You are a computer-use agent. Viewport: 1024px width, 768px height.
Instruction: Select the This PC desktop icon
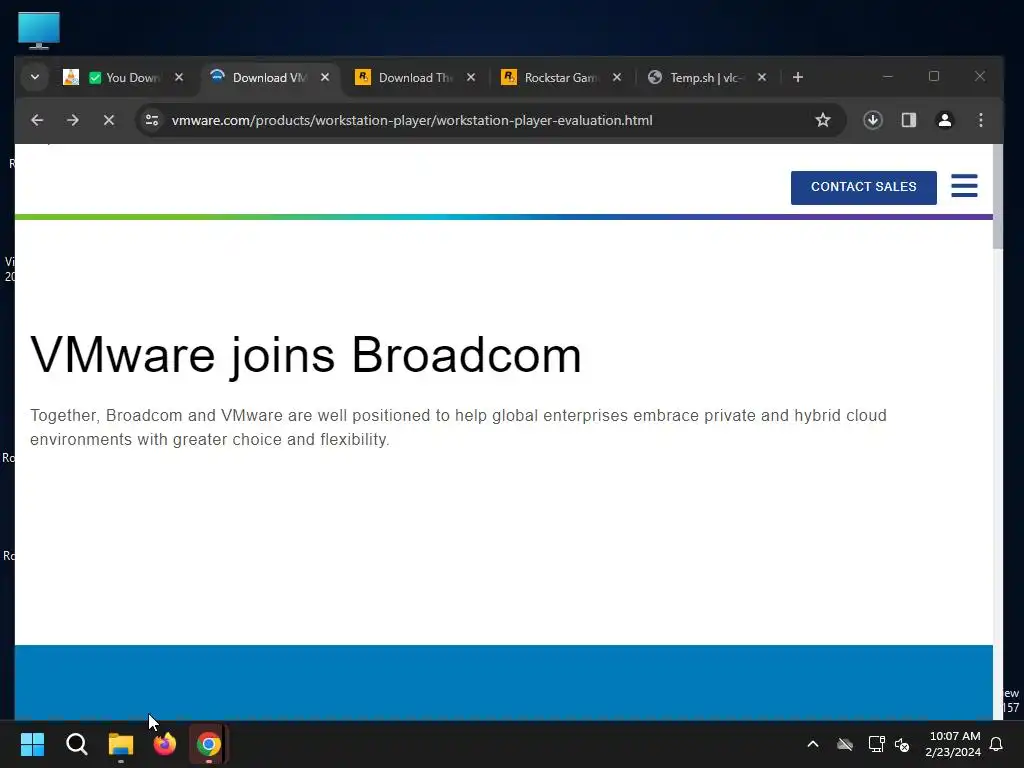[x=39, y=31]
